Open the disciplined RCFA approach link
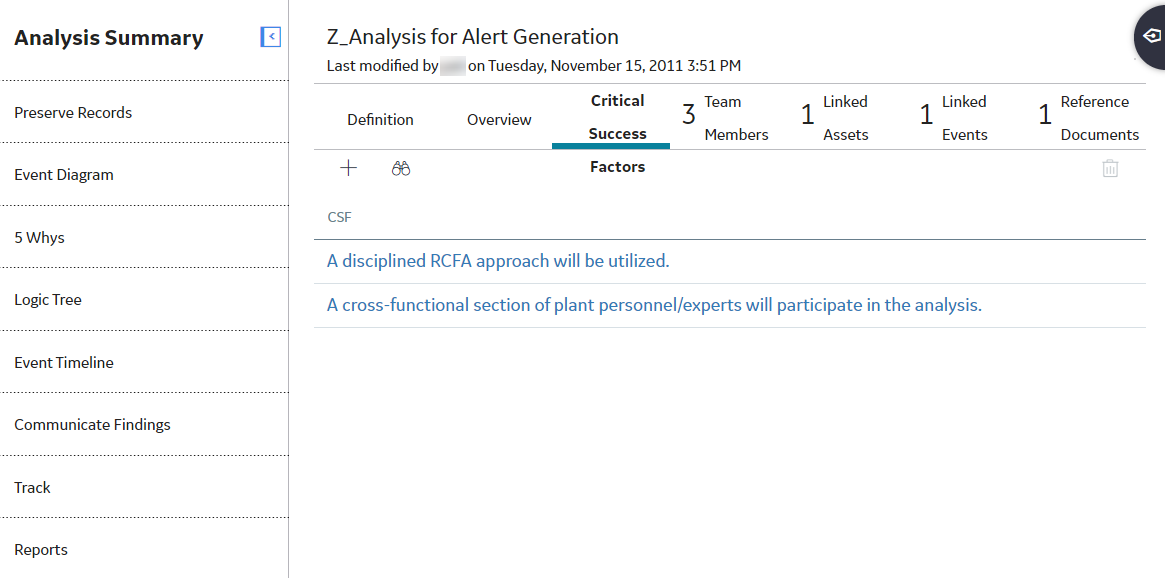The height and width of the screenshot is (578, 1165). [499, 262]
